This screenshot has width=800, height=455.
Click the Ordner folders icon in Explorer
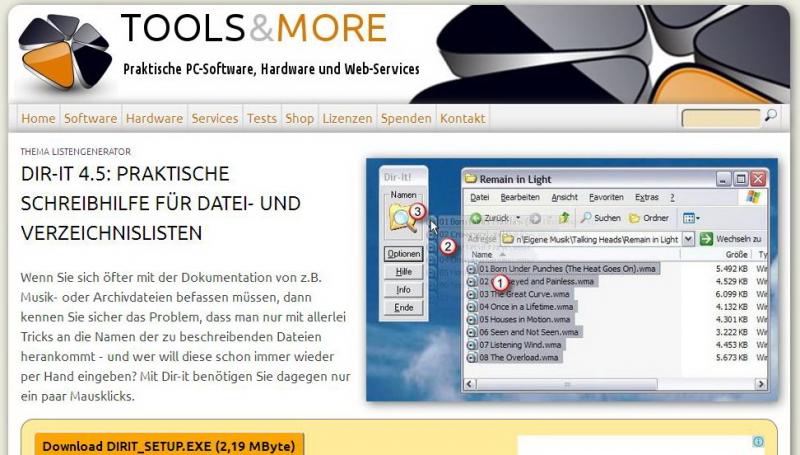point(634,218)
